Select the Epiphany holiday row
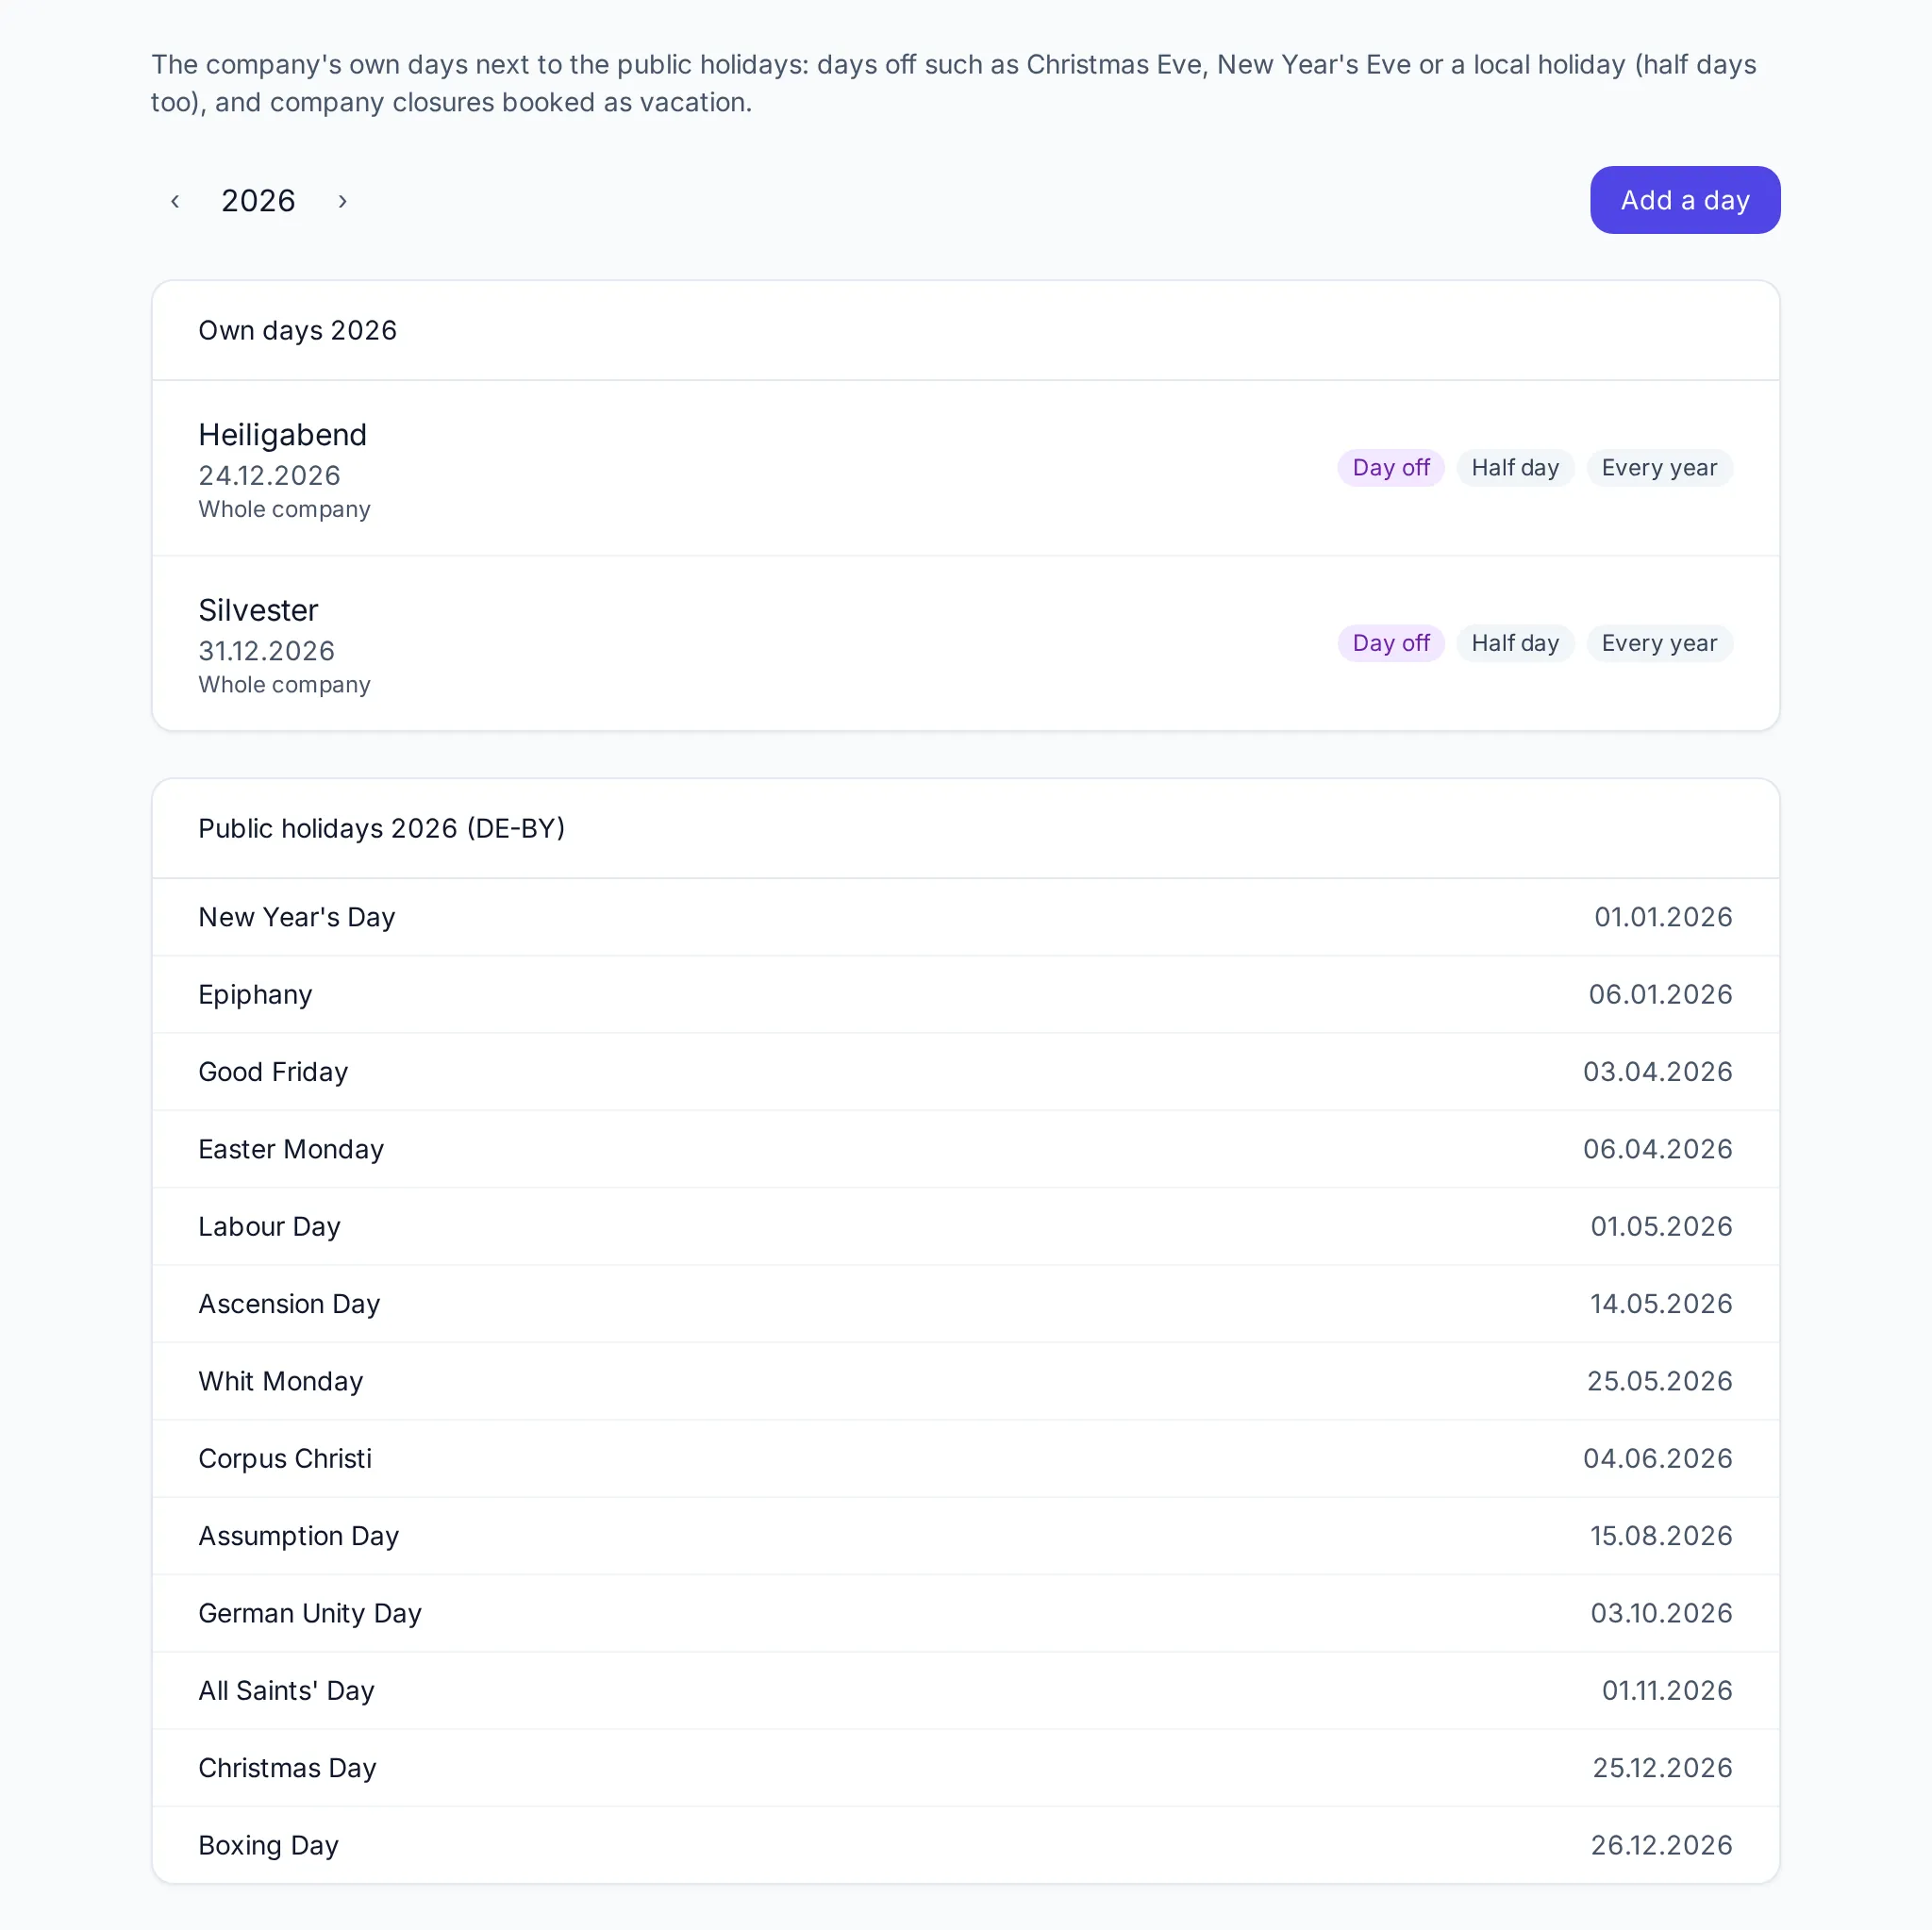This screenshot has width=1932, height=1930. [x=966, y=994]
